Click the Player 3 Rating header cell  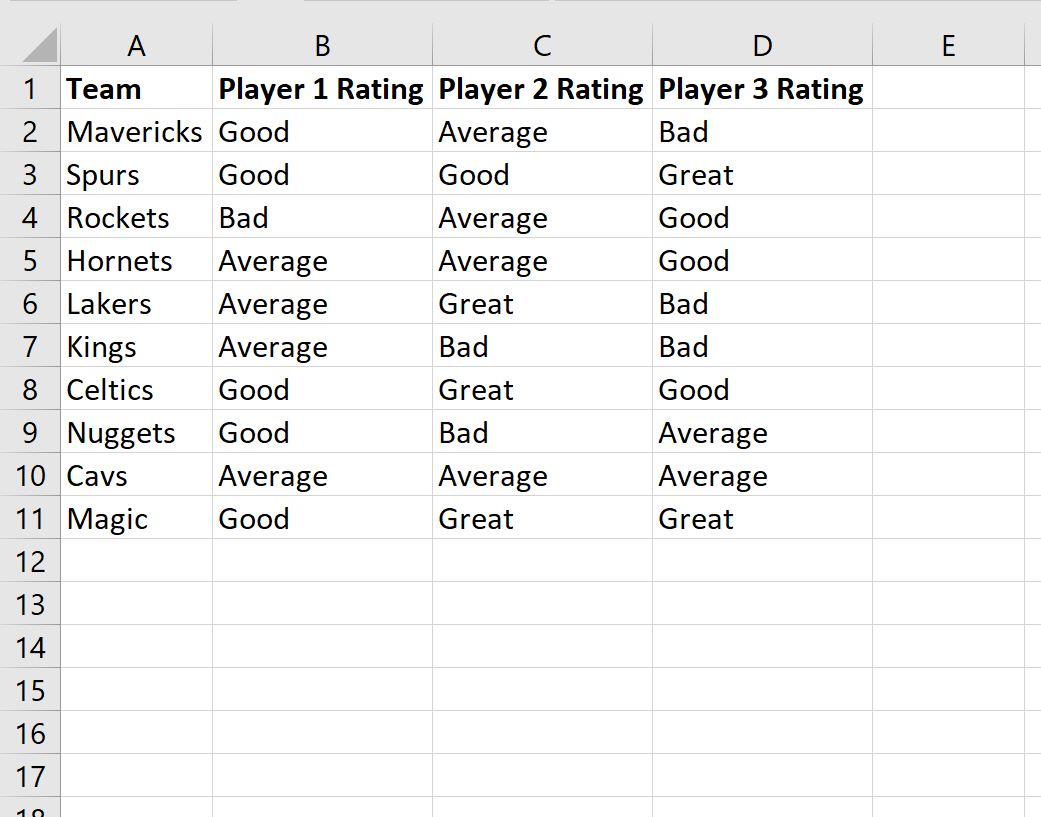click(x=762, y=89)
